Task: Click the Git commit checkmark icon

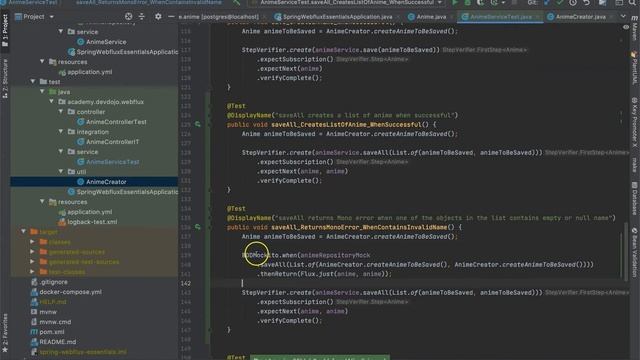Action: pyautogui.click(x=560, y=2)
